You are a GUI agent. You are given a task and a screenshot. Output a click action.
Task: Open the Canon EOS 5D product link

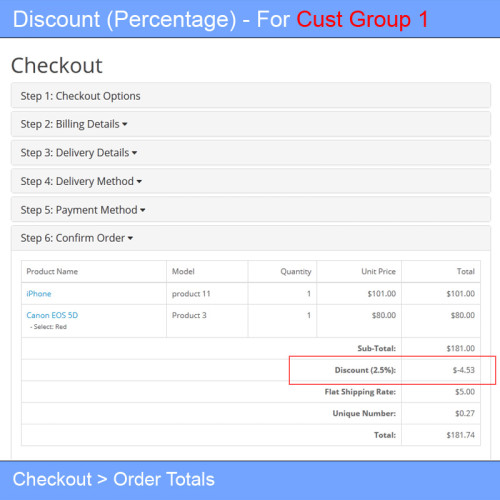[52, 315]
